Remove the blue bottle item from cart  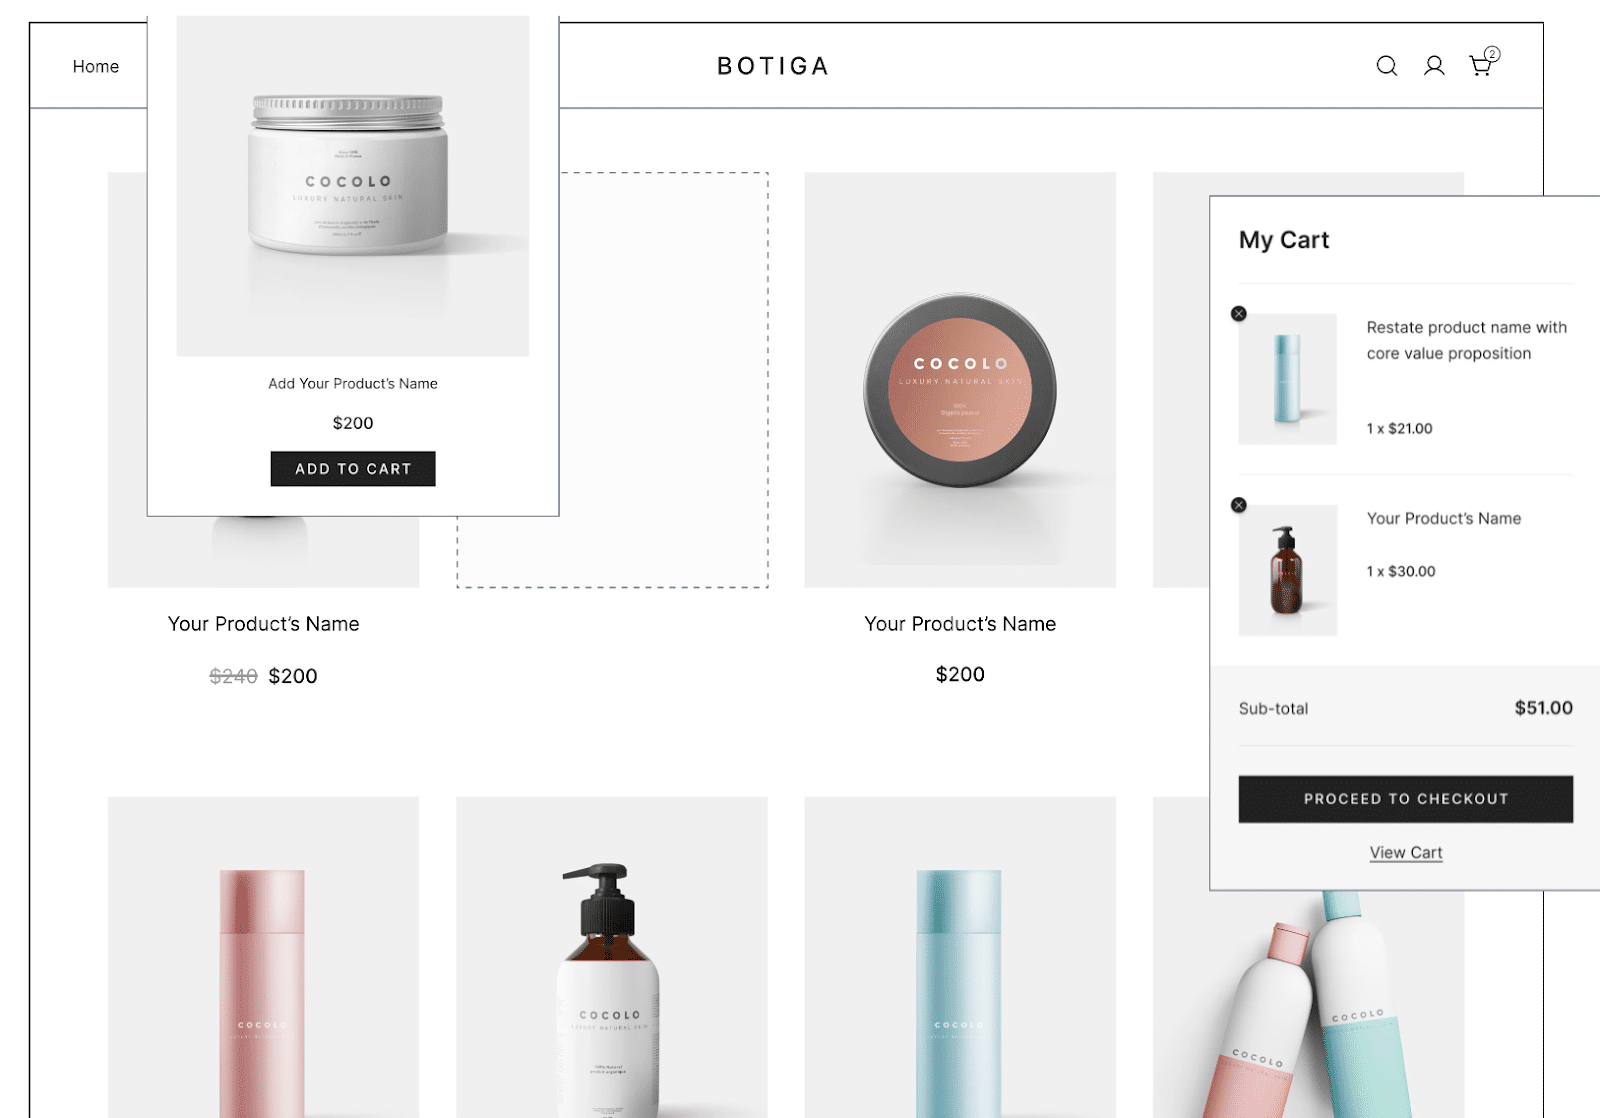(x=1239, y=314)
